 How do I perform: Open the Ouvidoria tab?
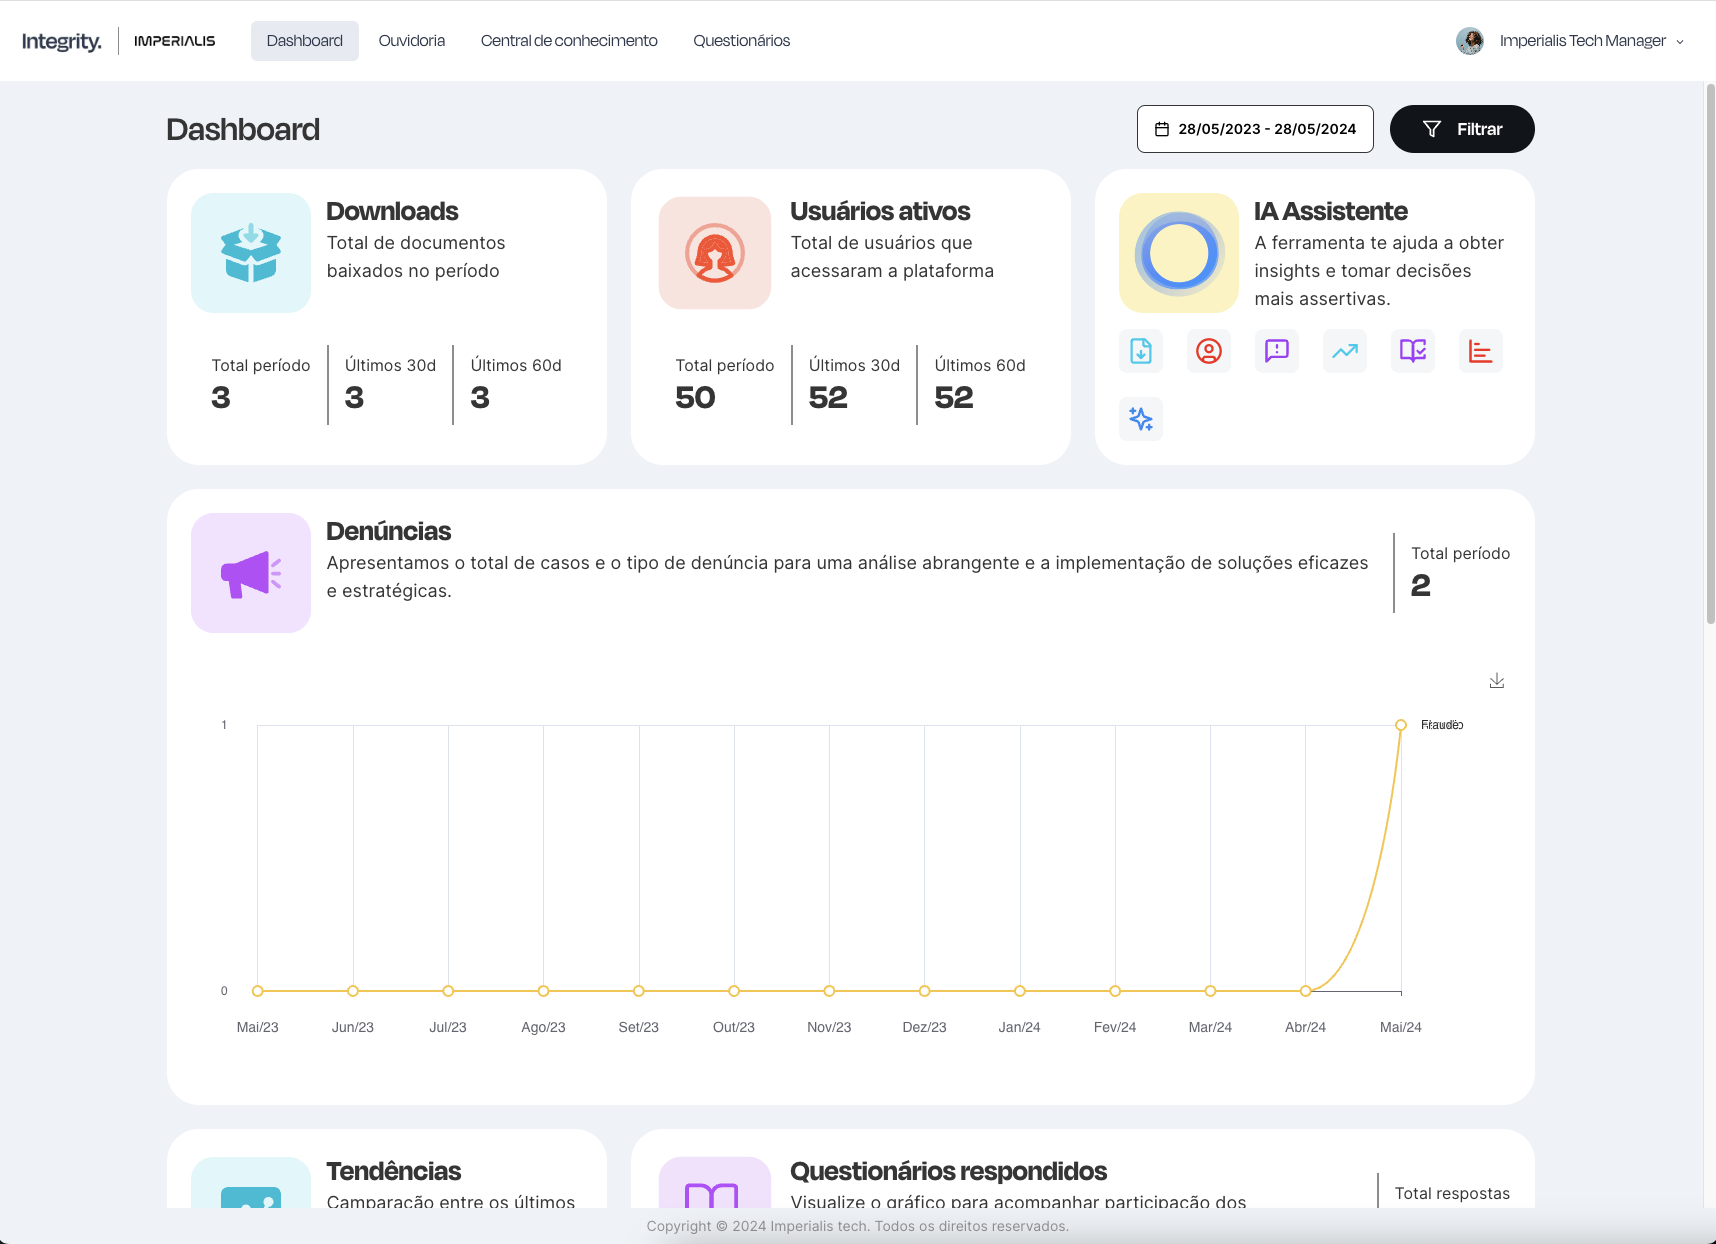click(x=412, y=41)
